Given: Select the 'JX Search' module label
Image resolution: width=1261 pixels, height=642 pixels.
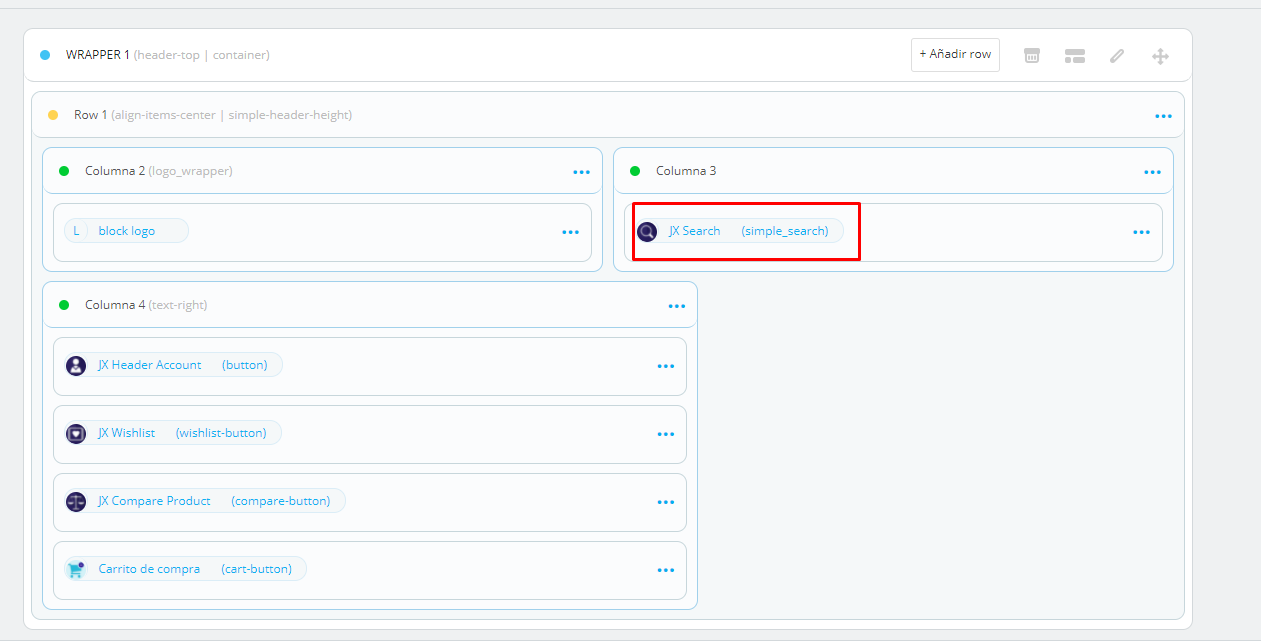Looking at the screenshot, I should click(x=695, y=231).
